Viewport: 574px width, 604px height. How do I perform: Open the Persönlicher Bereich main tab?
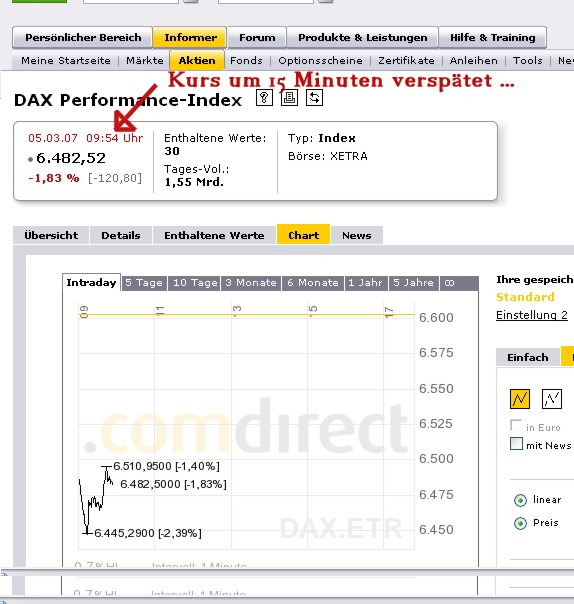click(x=82, y=37)
